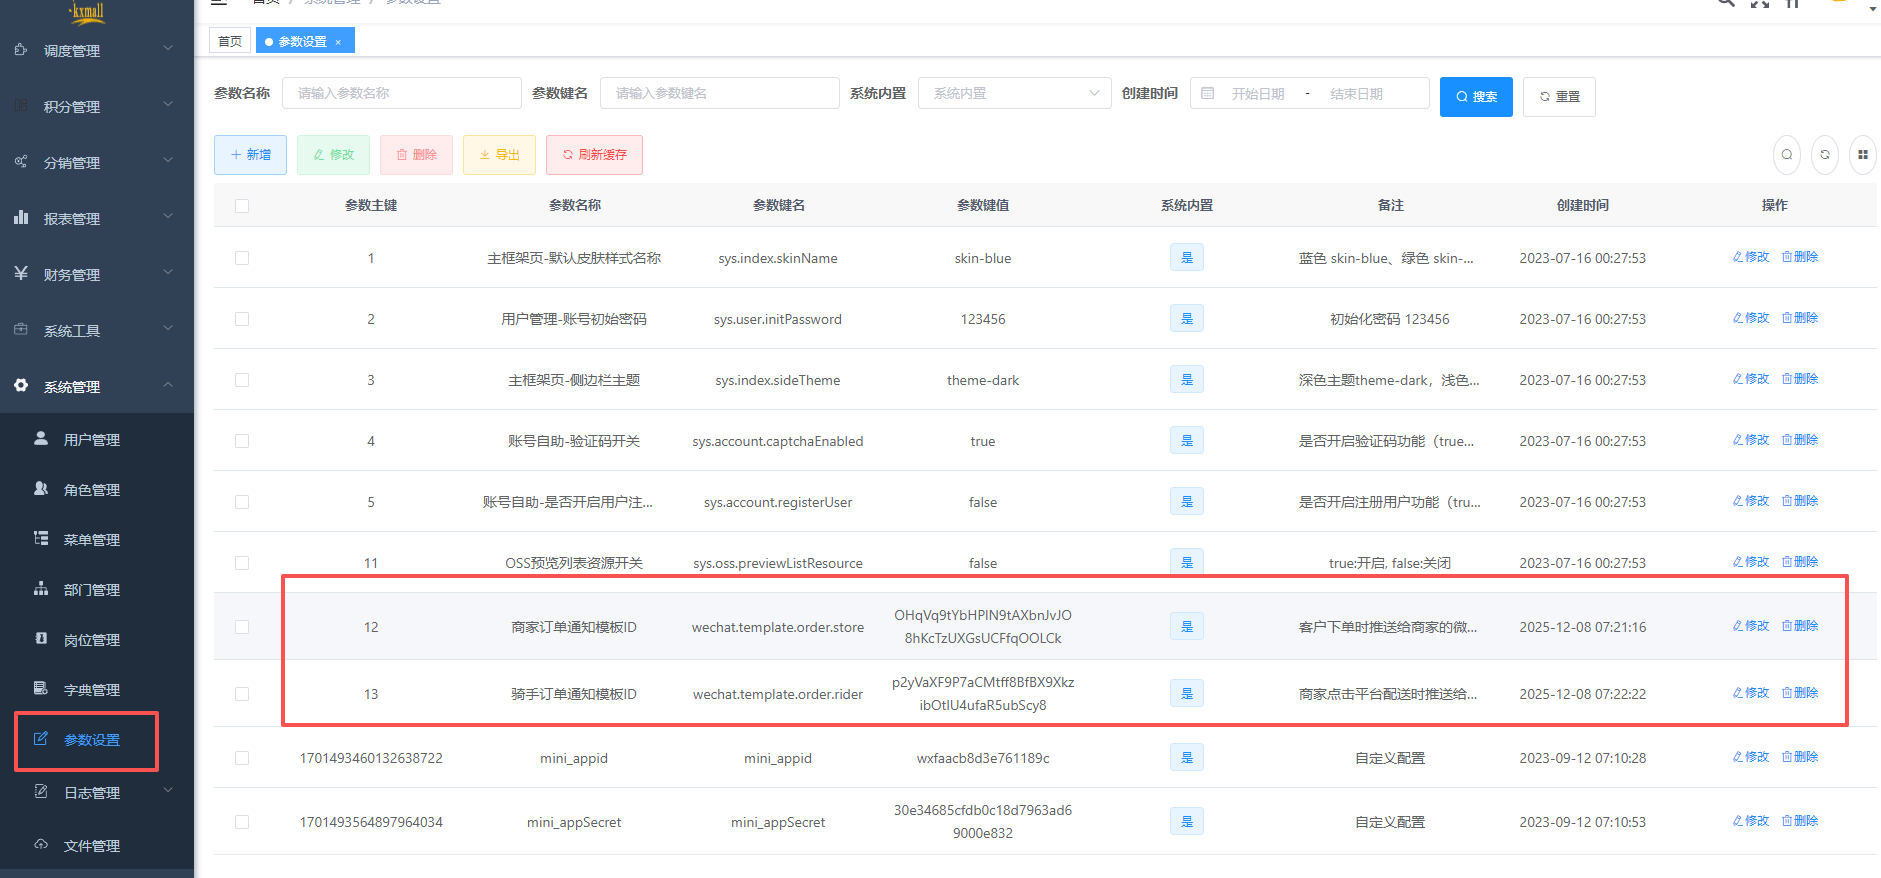Toggle the select-all checkbox in table header

tap(242, 206)
